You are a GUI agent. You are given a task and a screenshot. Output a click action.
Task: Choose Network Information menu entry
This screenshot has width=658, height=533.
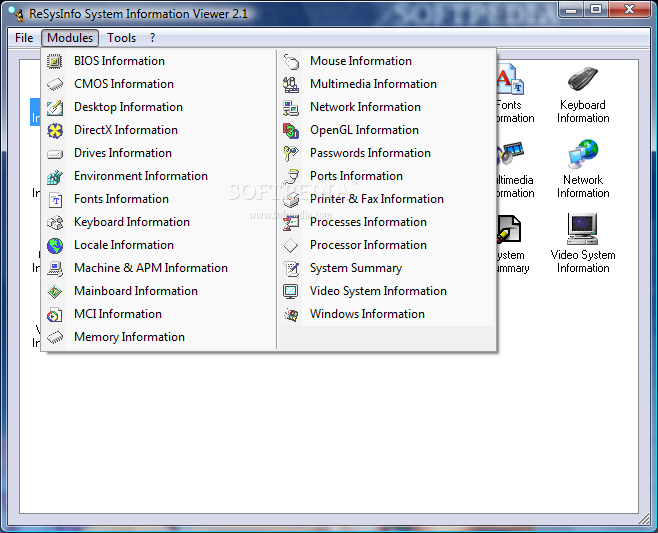[386, 107]
